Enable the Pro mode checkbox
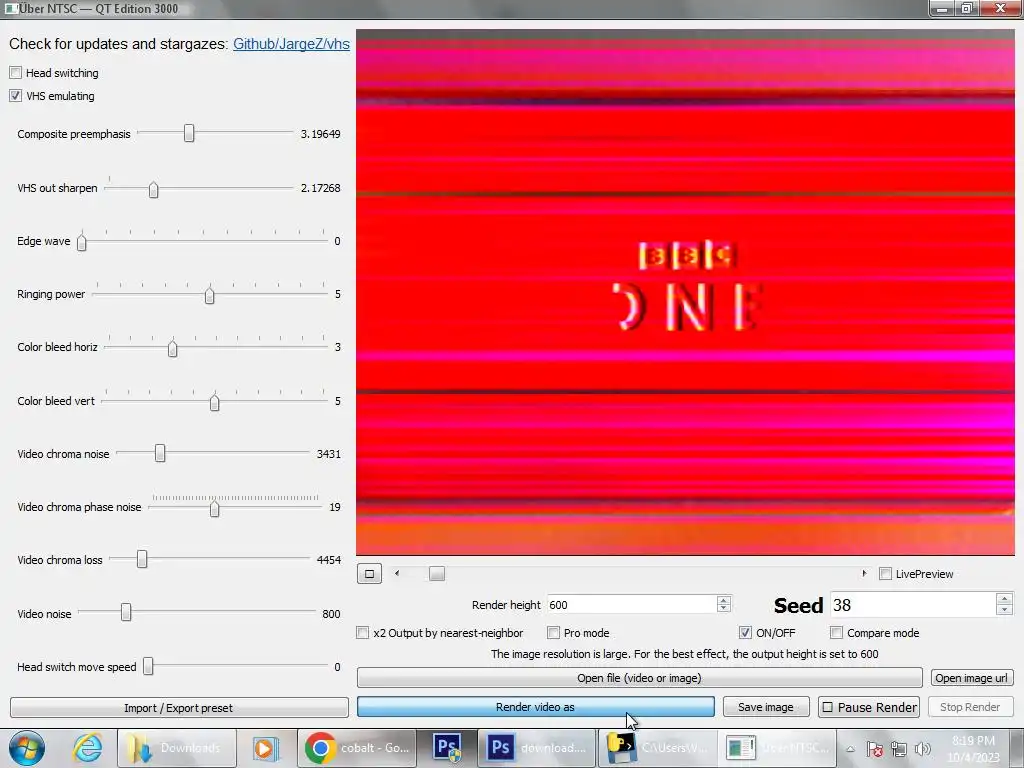This screenshot has width=1024, height=768. (553, 633)
